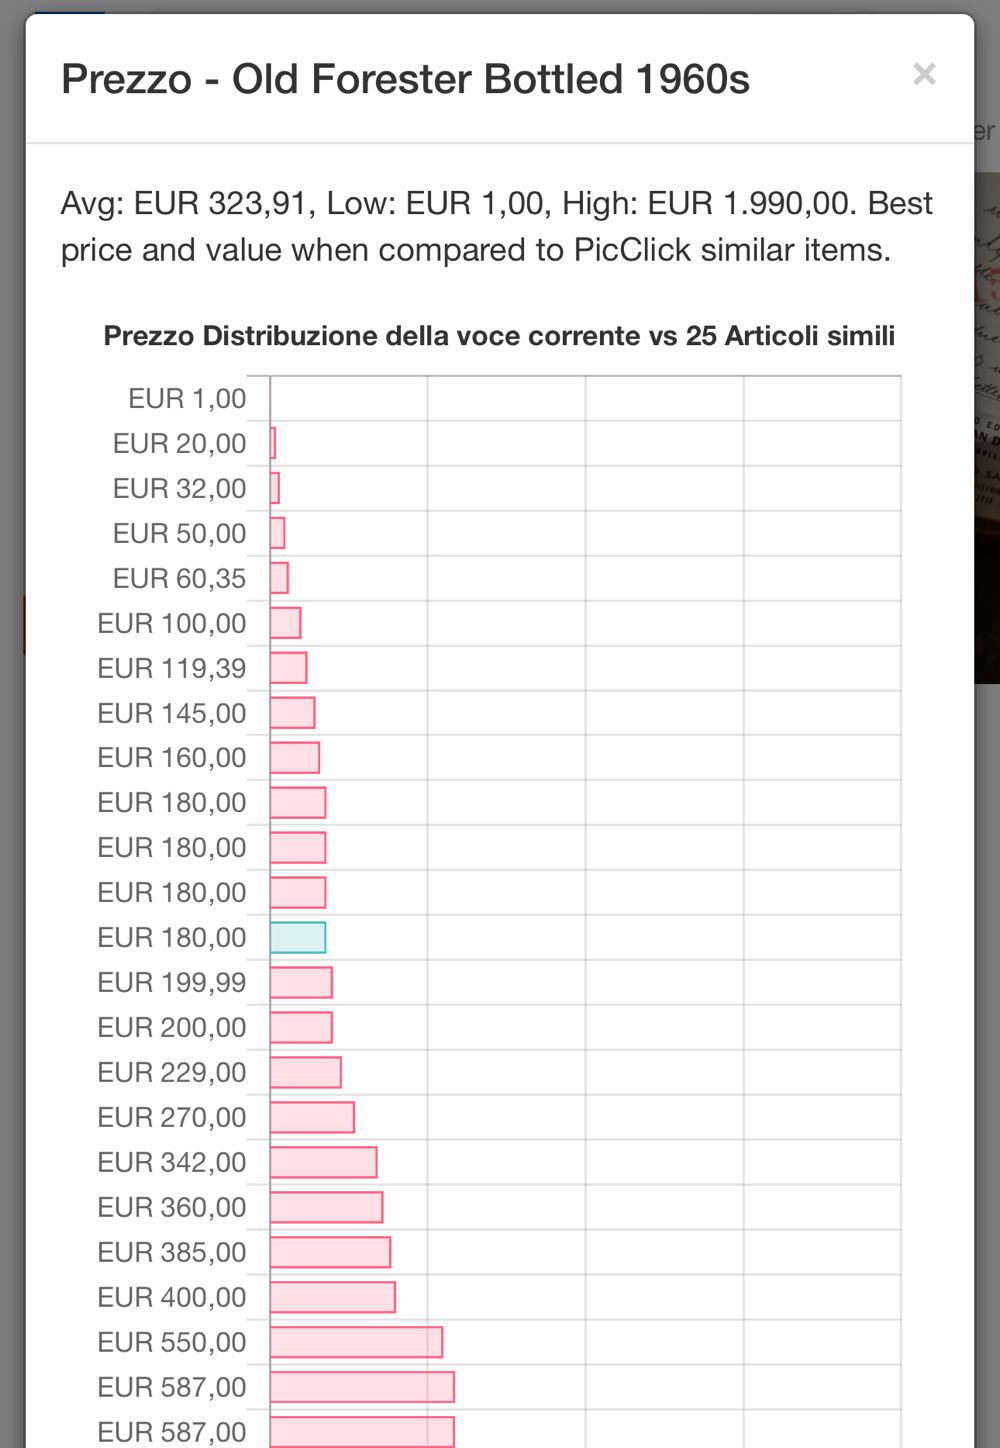Click the EUR 400,00 price bar
The width and height of the screenshot is (1000, 1448).
[333, 1297]
